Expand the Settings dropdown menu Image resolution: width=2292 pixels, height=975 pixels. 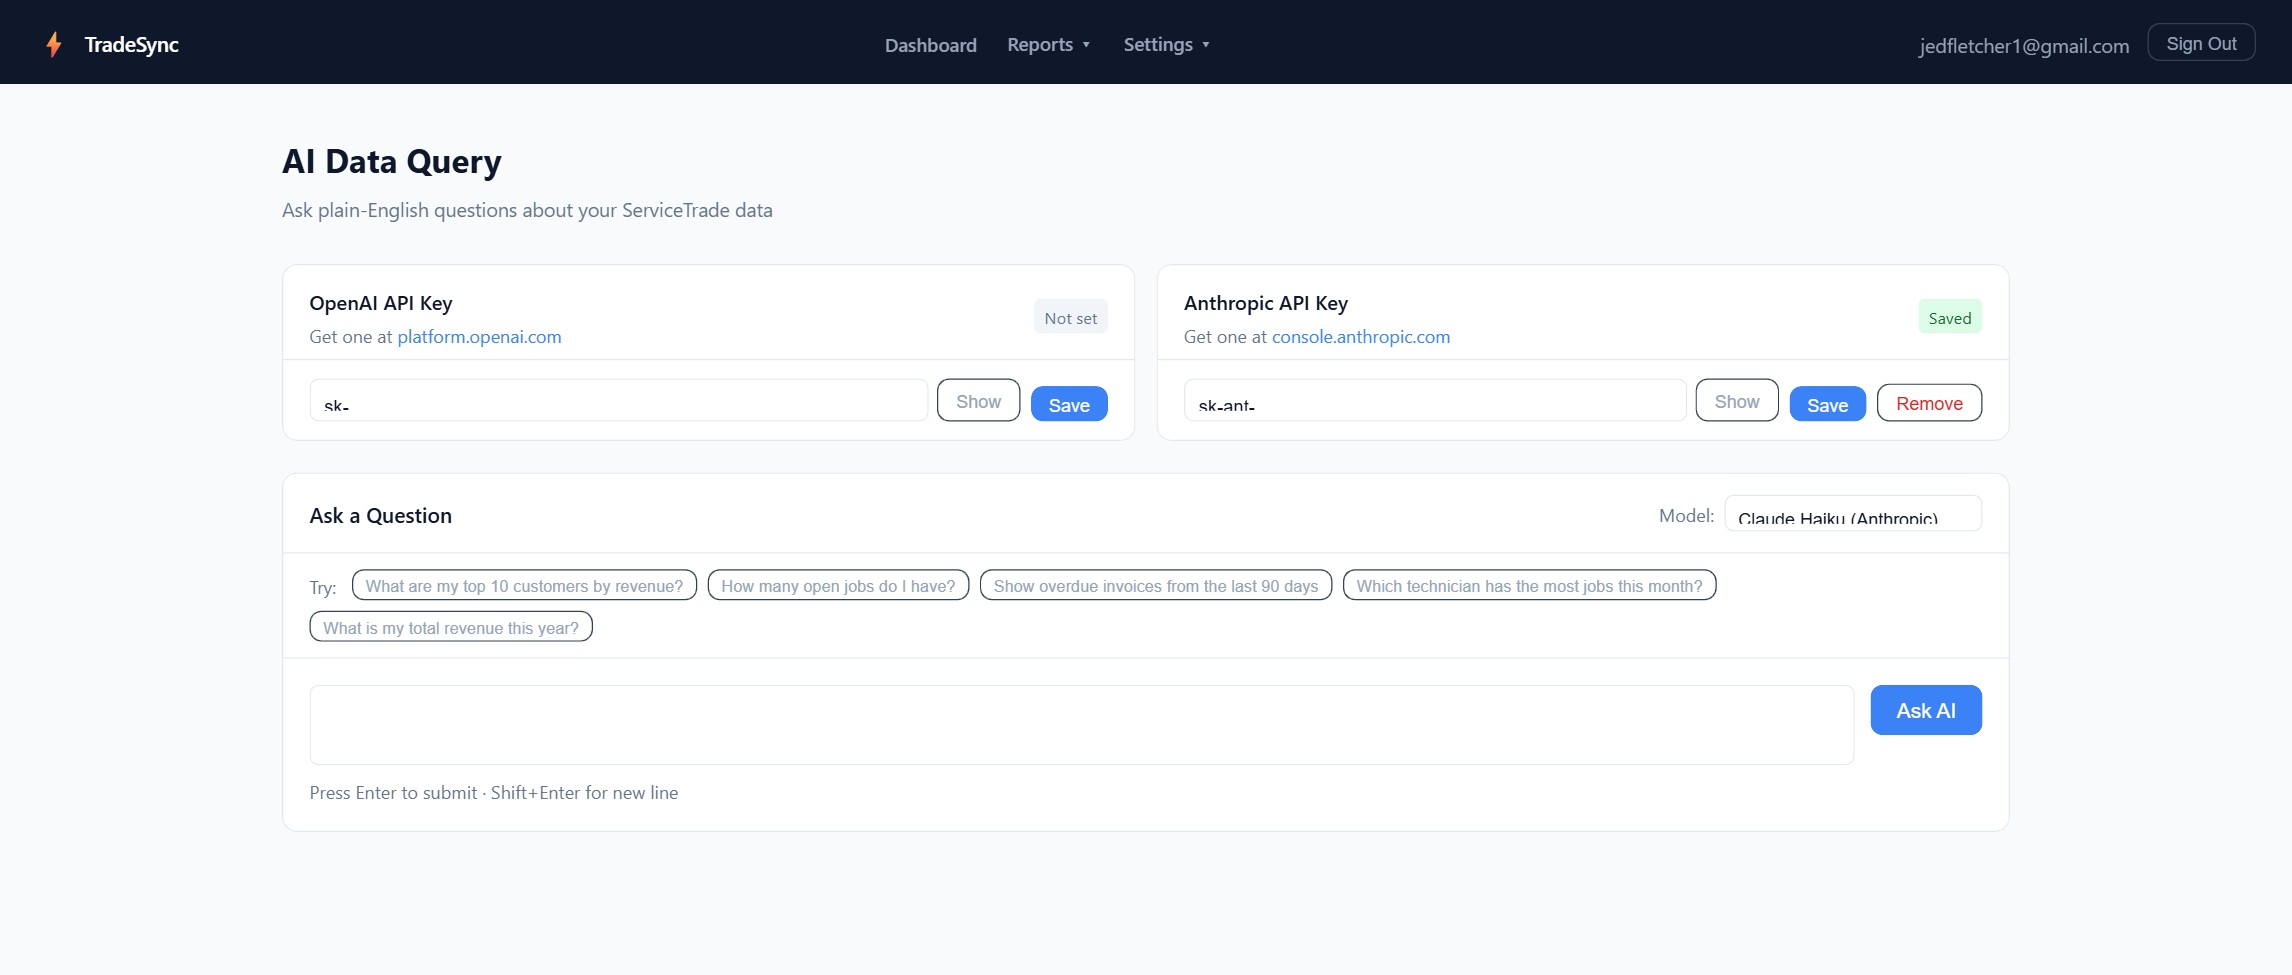pos(1166,44)
